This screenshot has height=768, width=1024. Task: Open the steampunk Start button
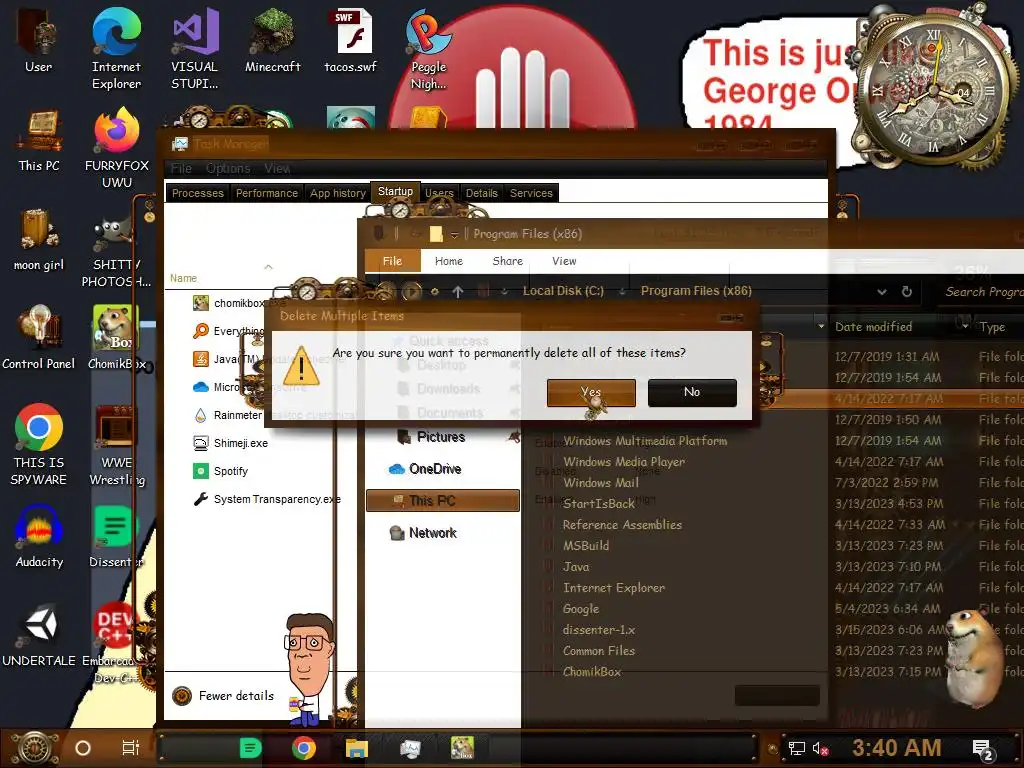[34, 748]
